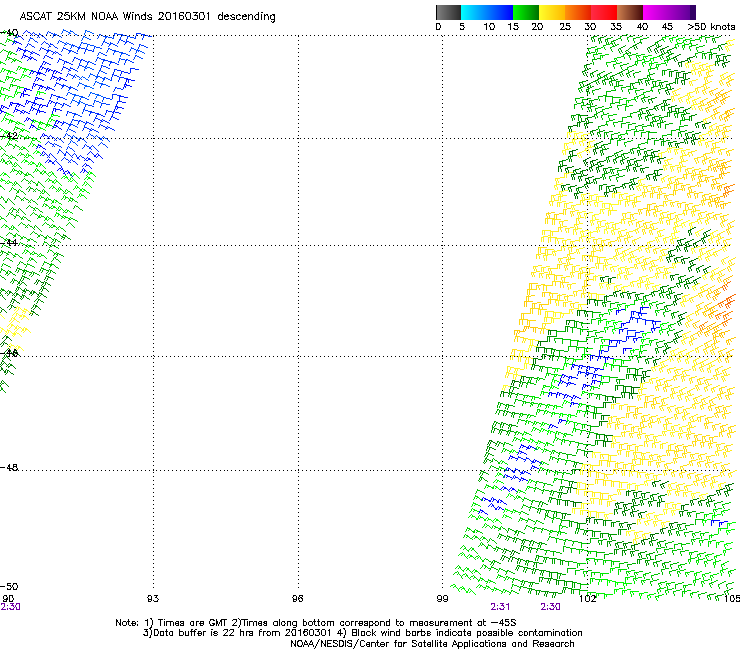Select the yellow 20-25 knots legend segment
Image resolution: width=740 pixels, height=650 pixels.
click(x=552, y=12)
